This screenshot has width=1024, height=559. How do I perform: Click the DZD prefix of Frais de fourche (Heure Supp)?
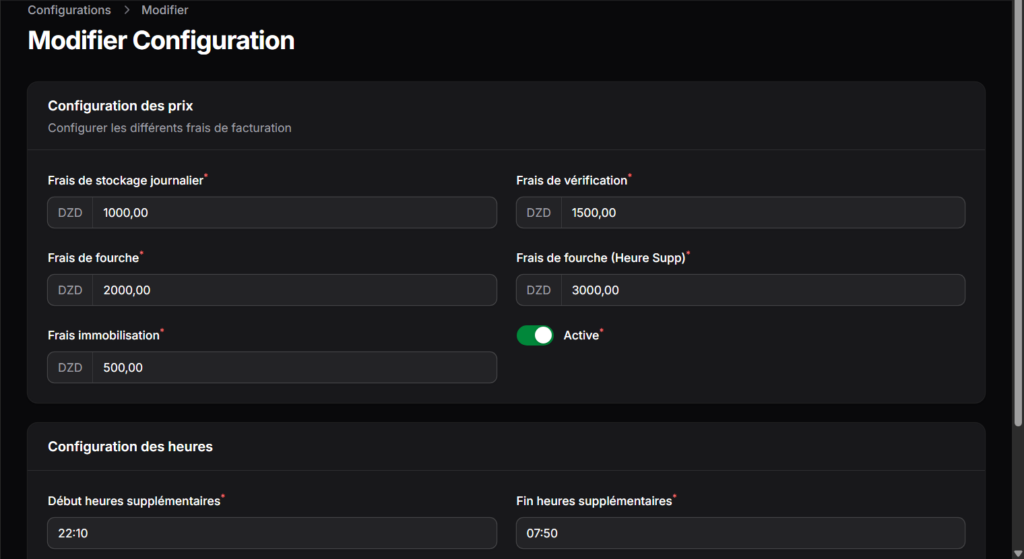click(x=539, y=290)
